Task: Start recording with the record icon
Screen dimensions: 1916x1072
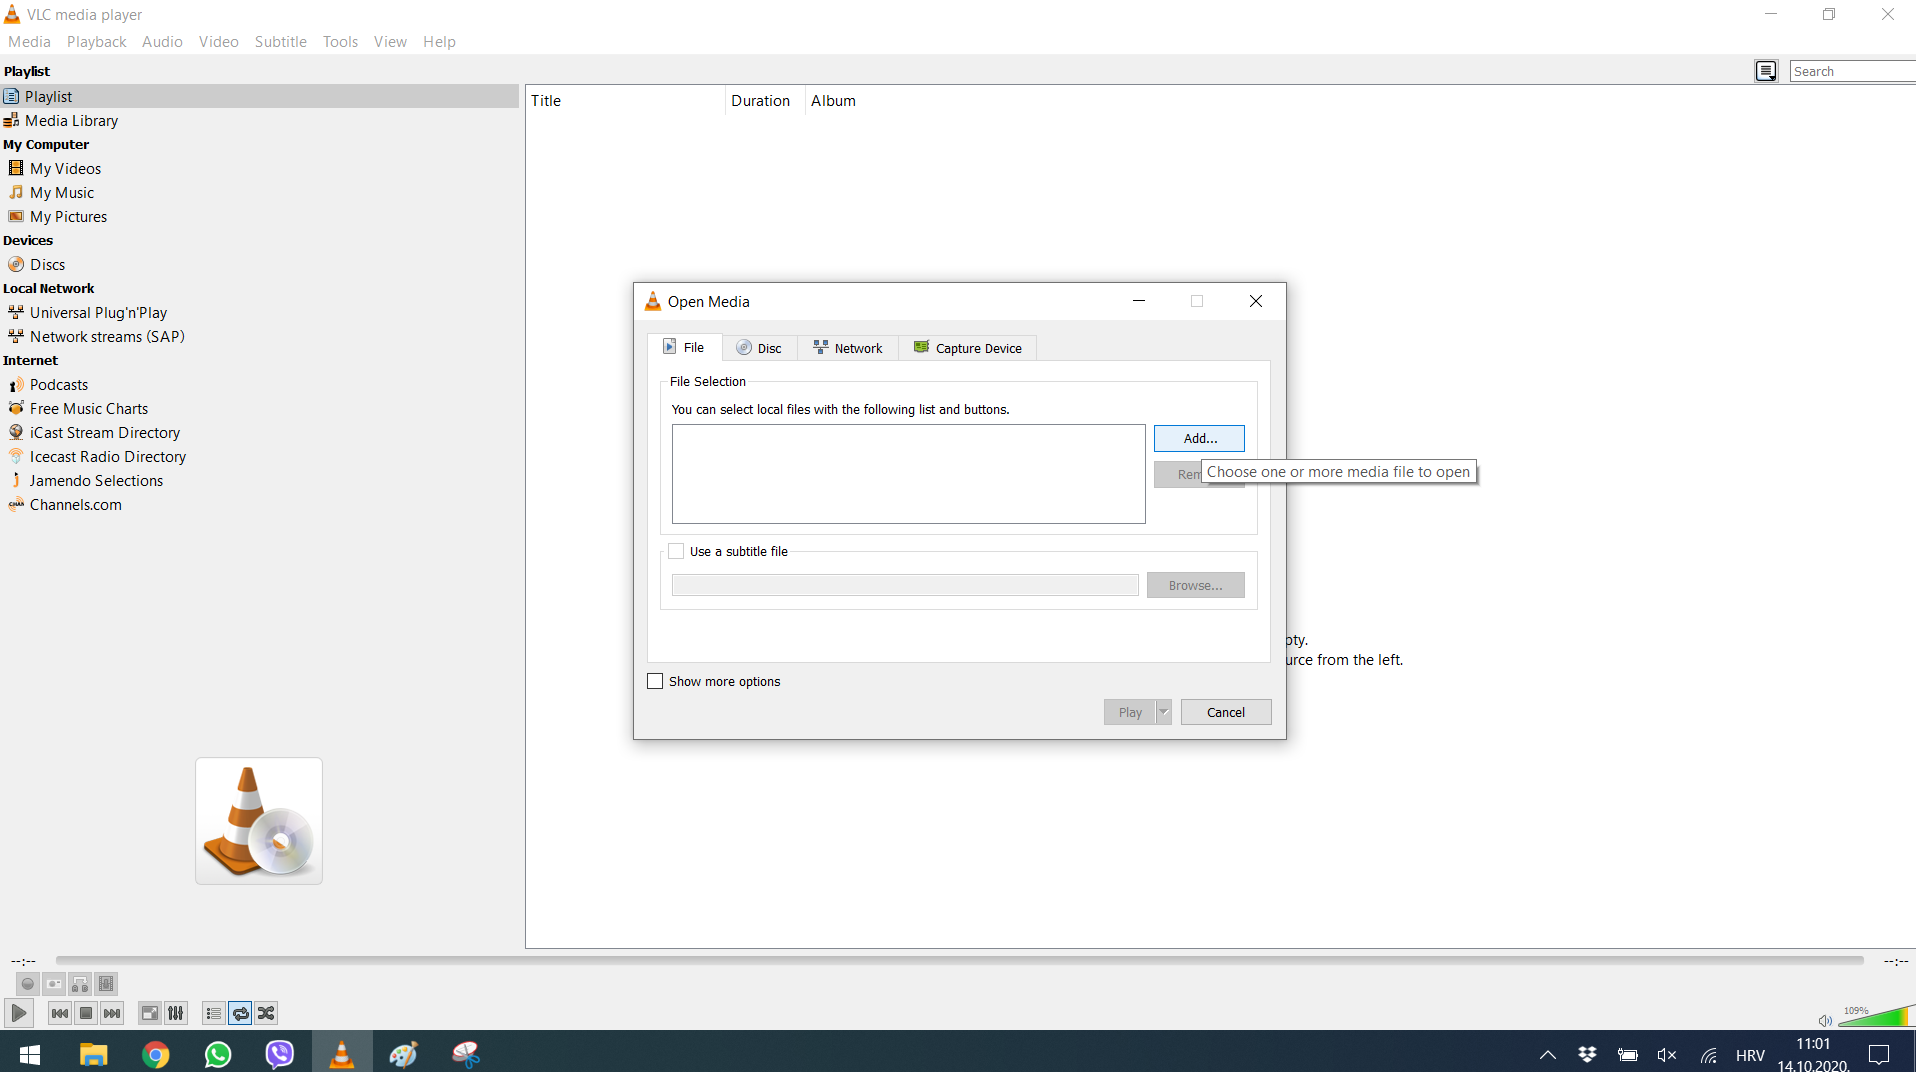Action: tap(27, 984)
